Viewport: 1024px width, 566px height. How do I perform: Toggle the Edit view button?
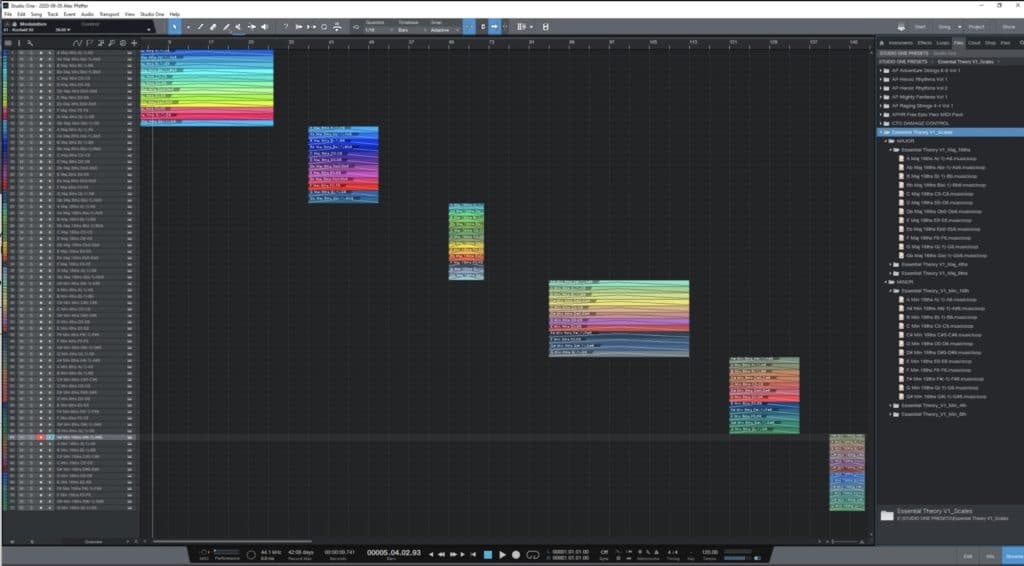[967, 556]
